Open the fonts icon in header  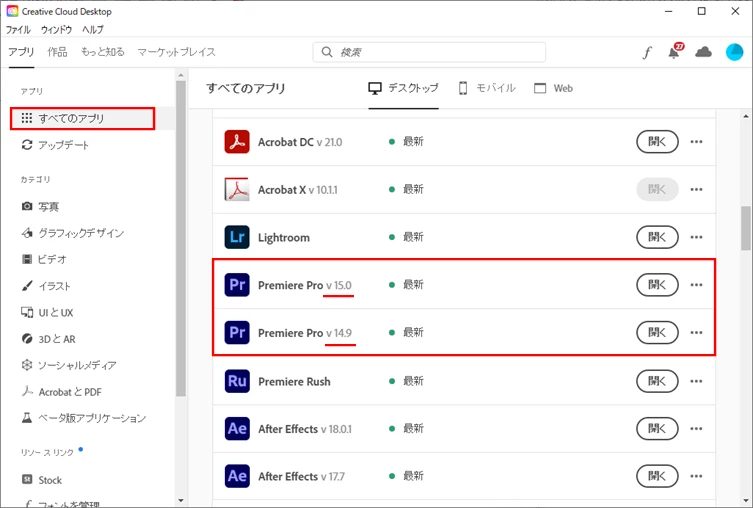click(647, 52)
